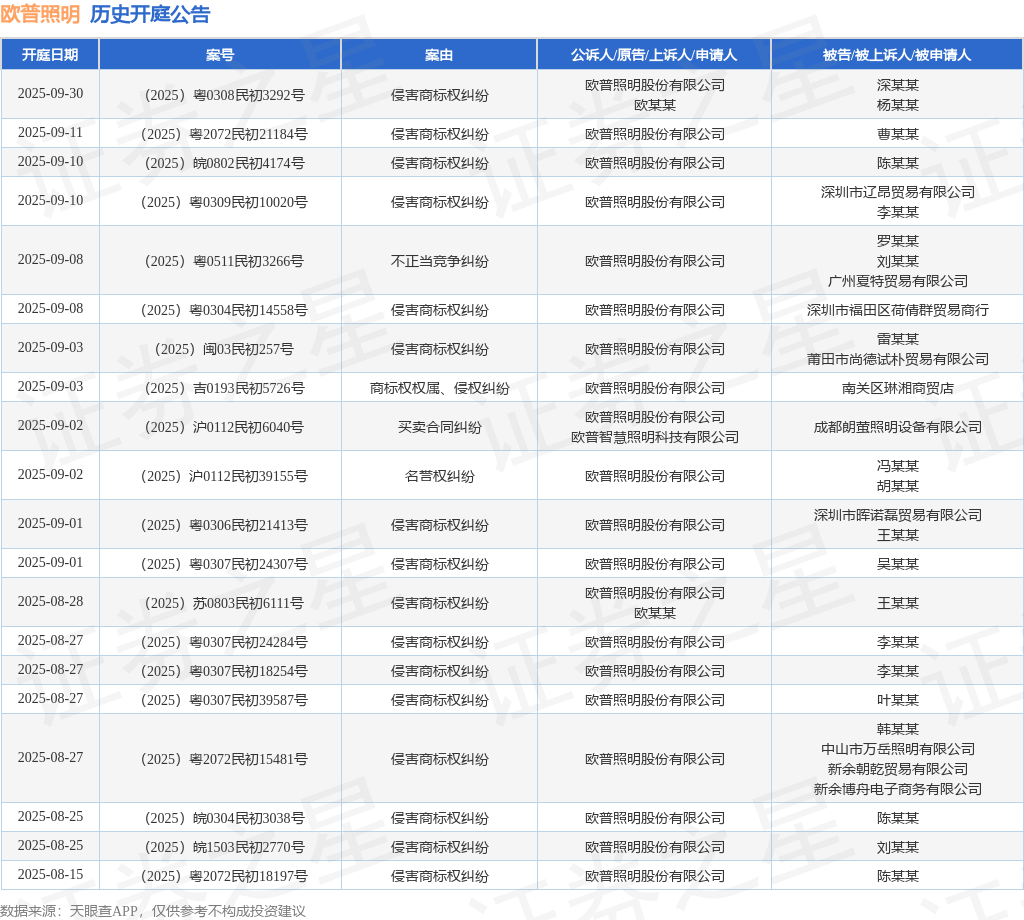Image resolution: width=1024 pixels, height=920 pixels.
Task: Click case number 吉0193民初5726号
Action: (224, 389)
